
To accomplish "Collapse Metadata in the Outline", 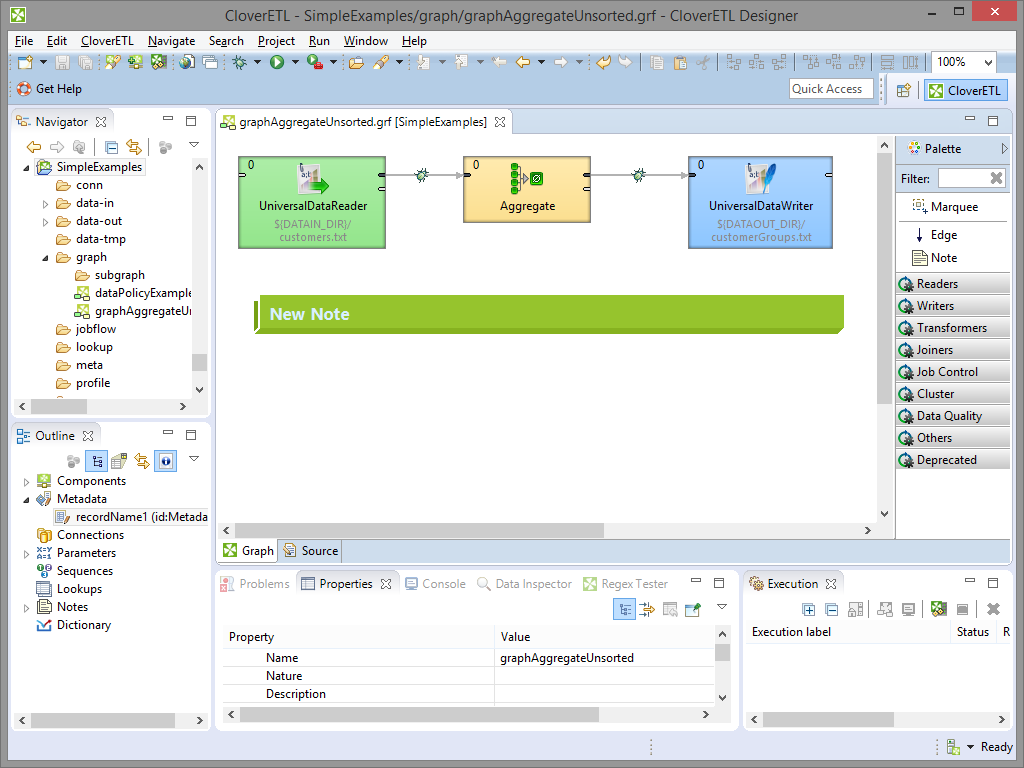I will pyautogui.click(x=26, y=500).
